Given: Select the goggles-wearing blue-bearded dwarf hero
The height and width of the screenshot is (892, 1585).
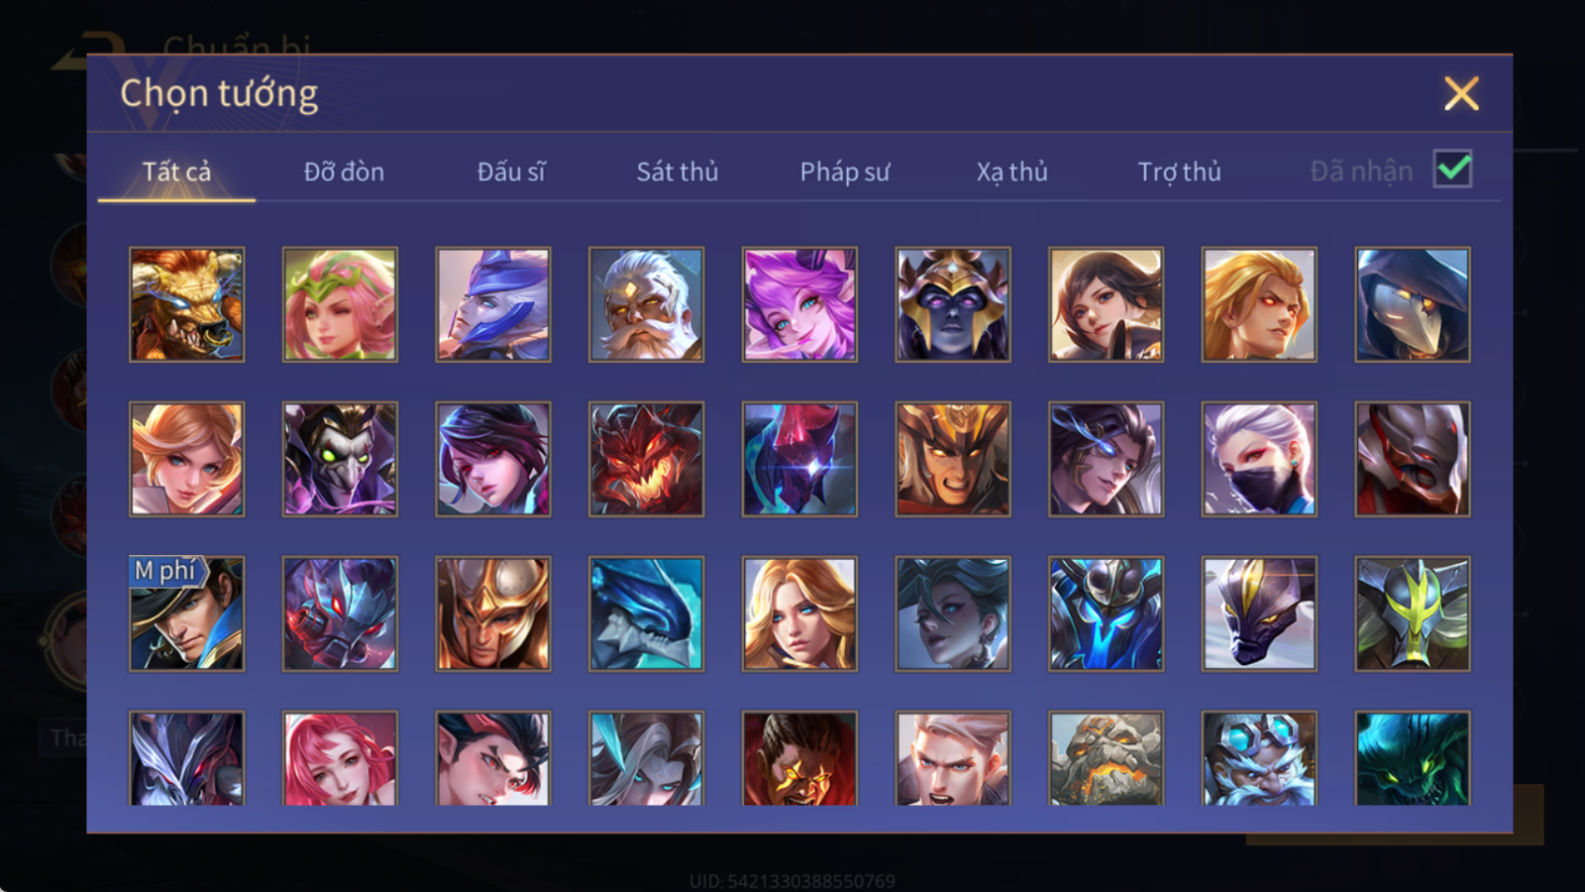Looking at the screenshot, I should (1259, 758).
